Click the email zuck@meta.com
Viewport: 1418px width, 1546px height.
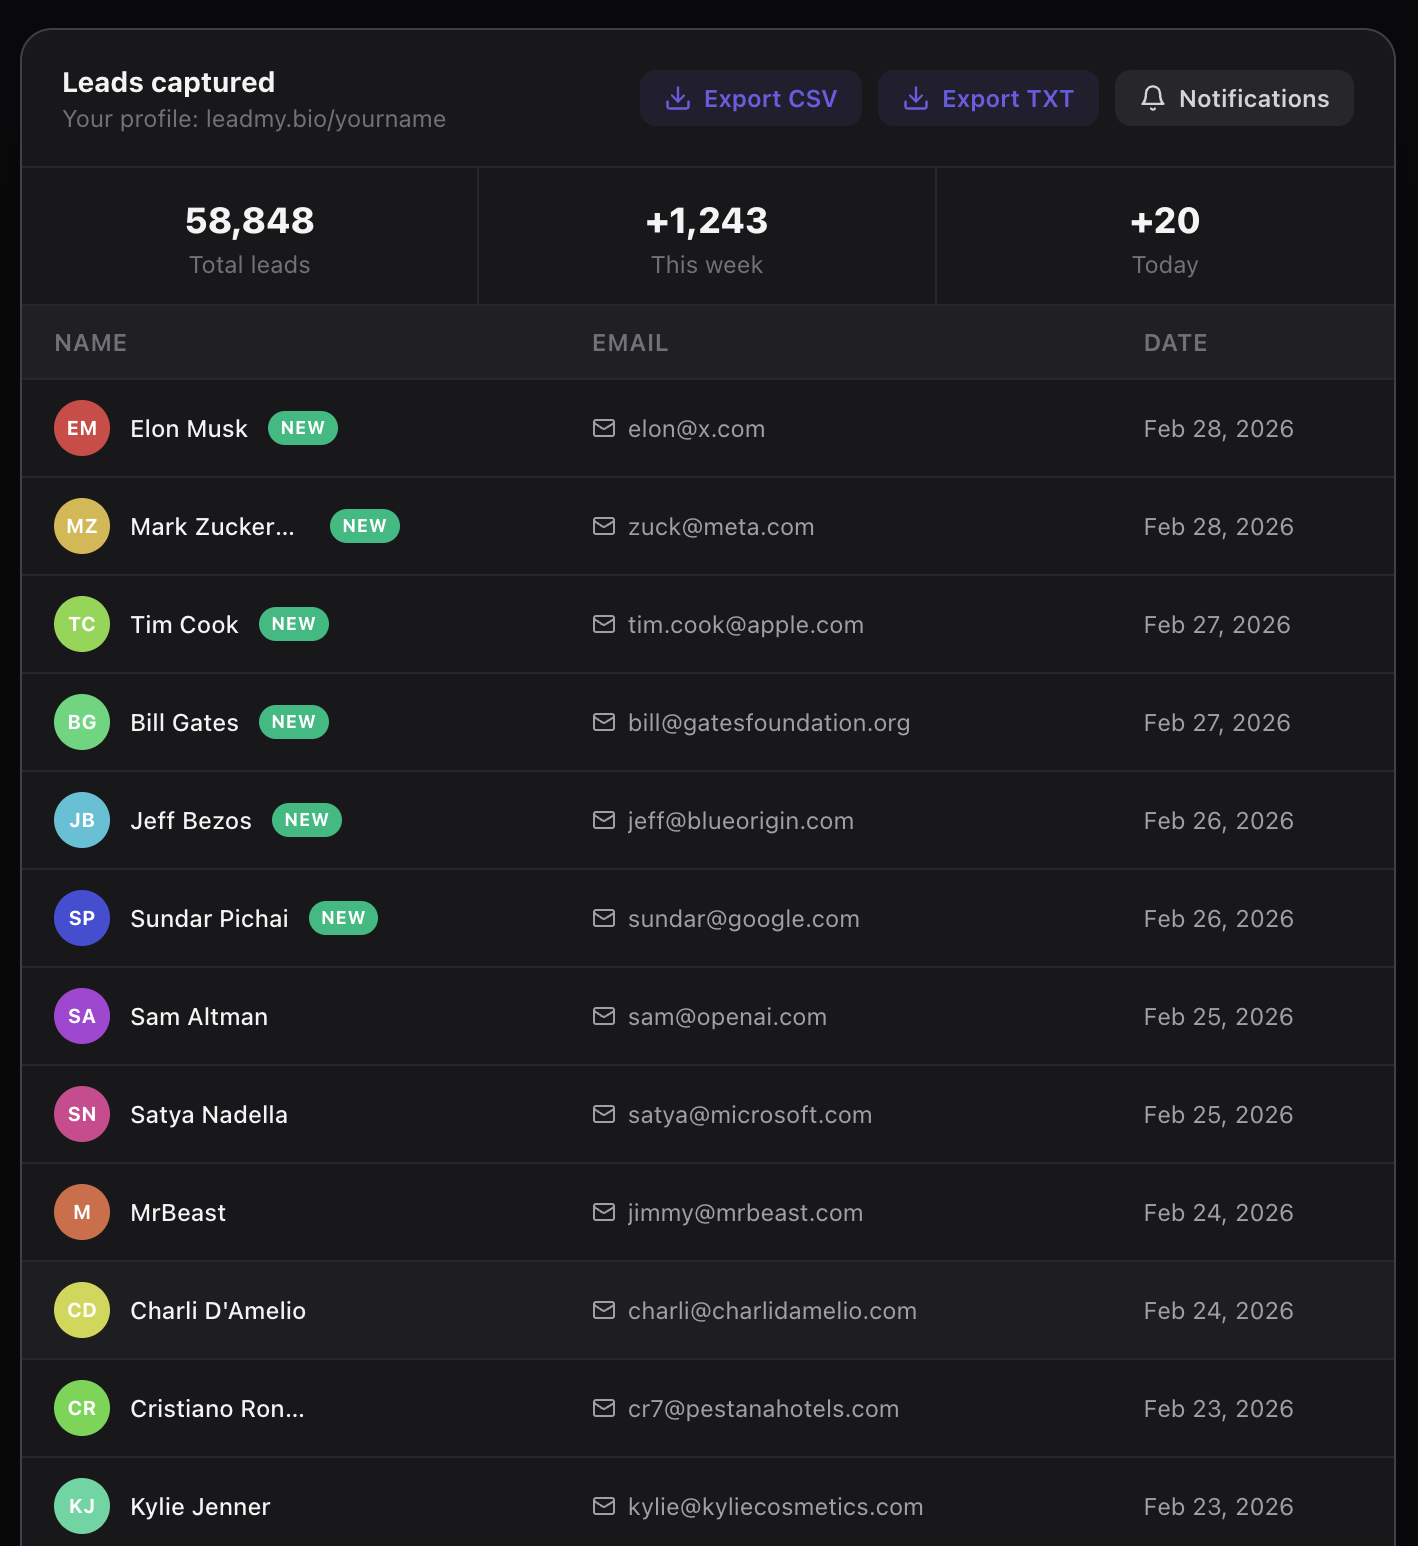(x=721, y=527)
